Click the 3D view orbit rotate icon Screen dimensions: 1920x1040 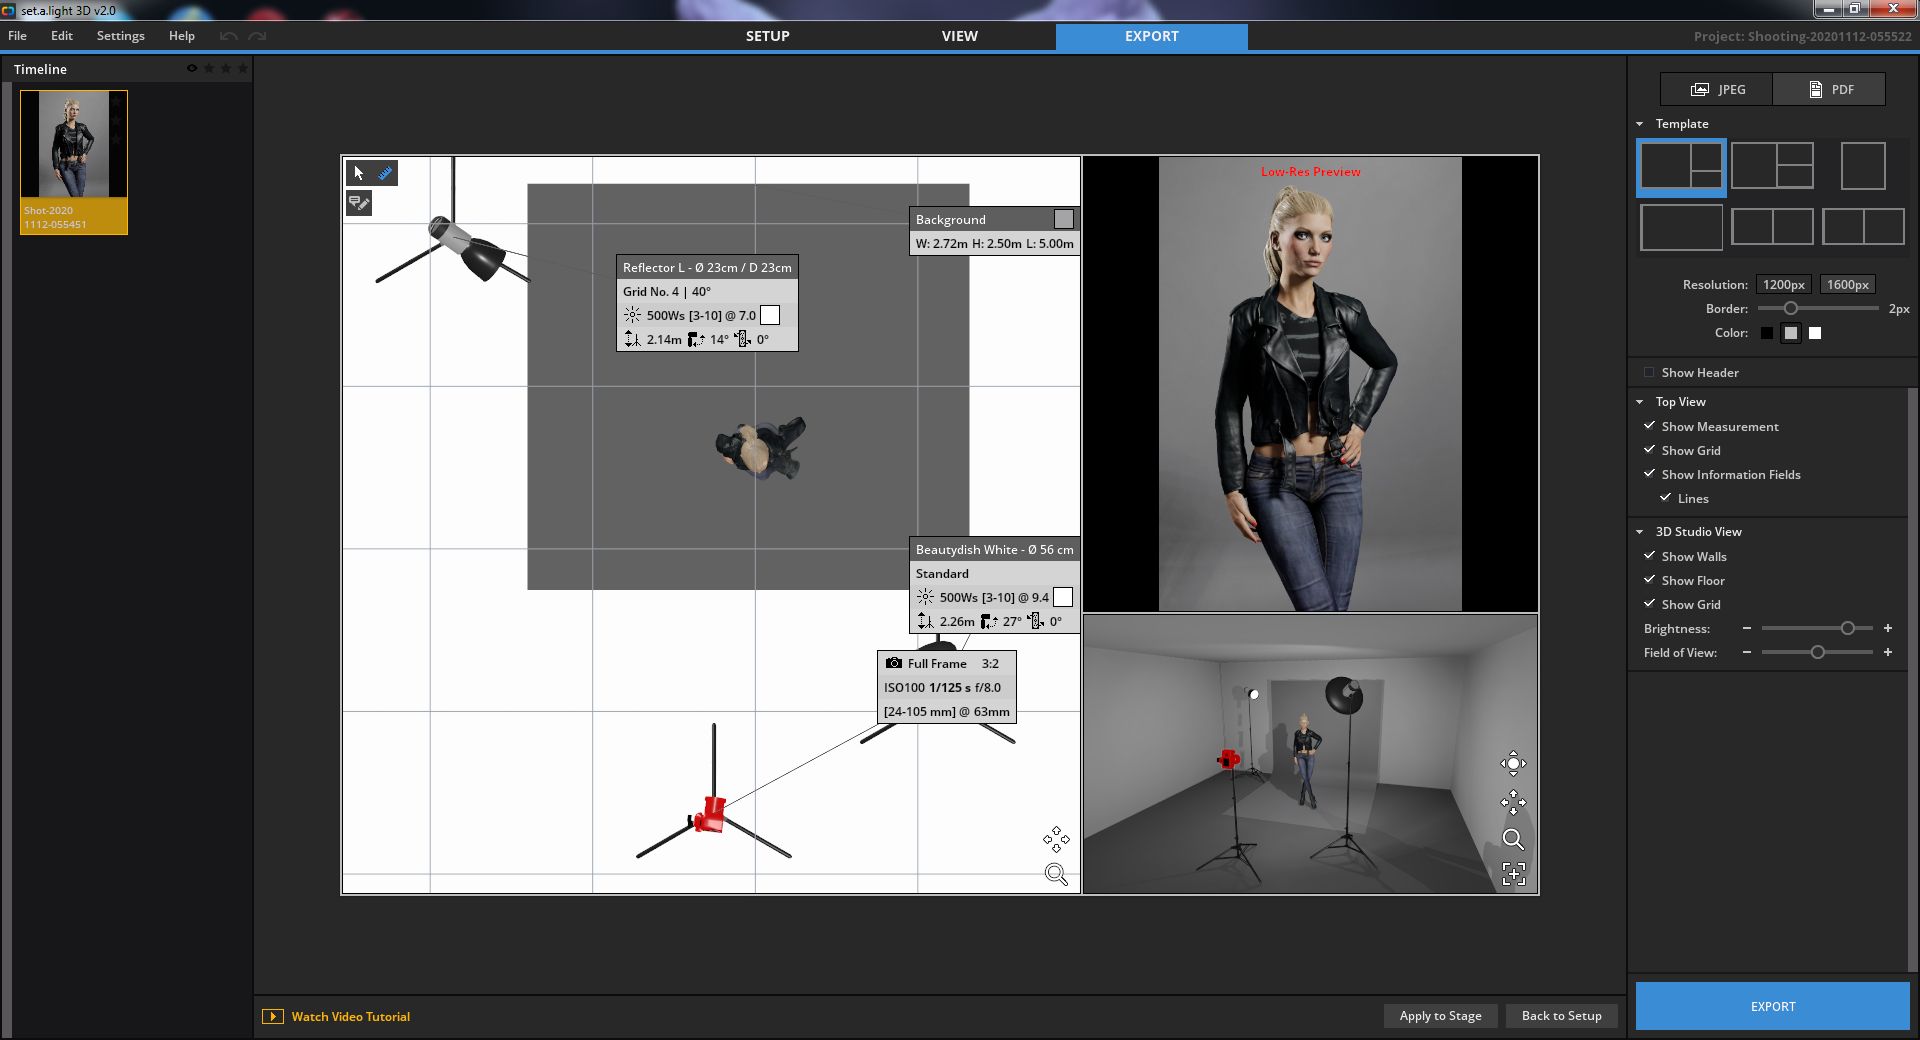tap(1513, 764)
